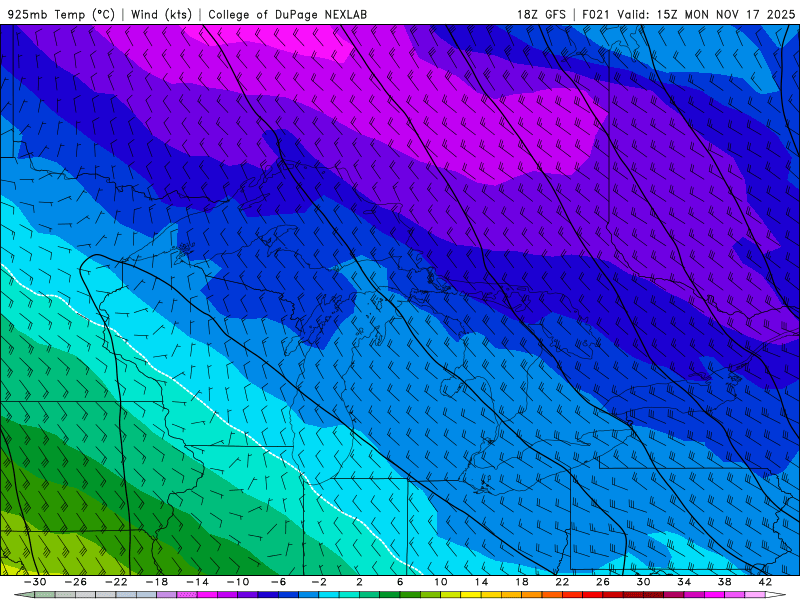This screenshot has height=600, width=800.
Task: Click the 22 color bar label
Action: coord(562,582)
